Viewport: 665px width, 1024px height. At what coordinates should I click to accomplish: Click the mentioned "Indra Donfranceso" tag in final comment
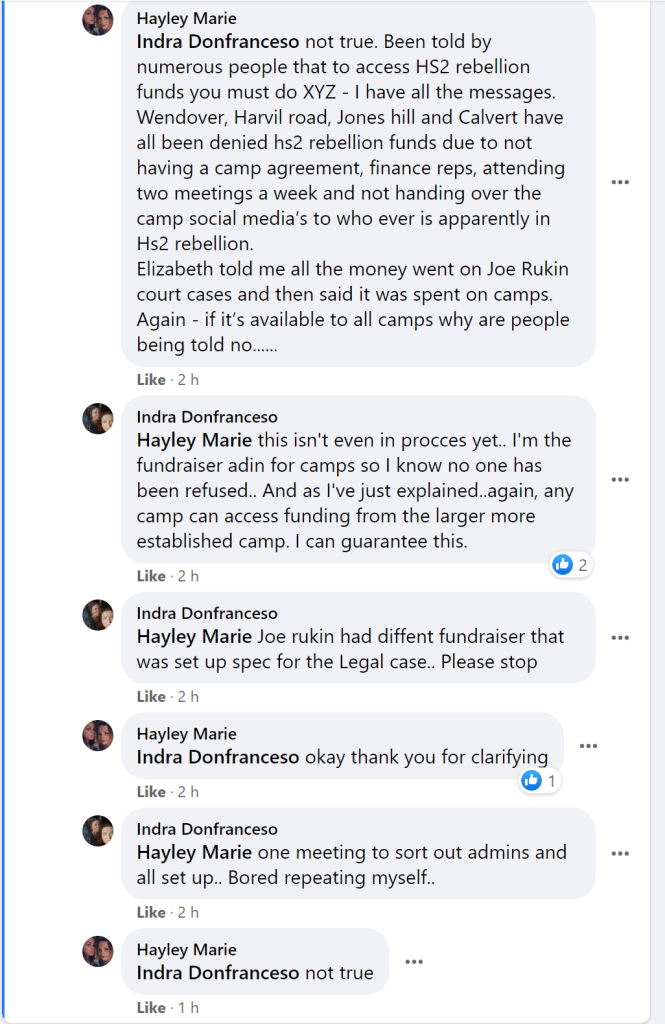coord(217,973)
